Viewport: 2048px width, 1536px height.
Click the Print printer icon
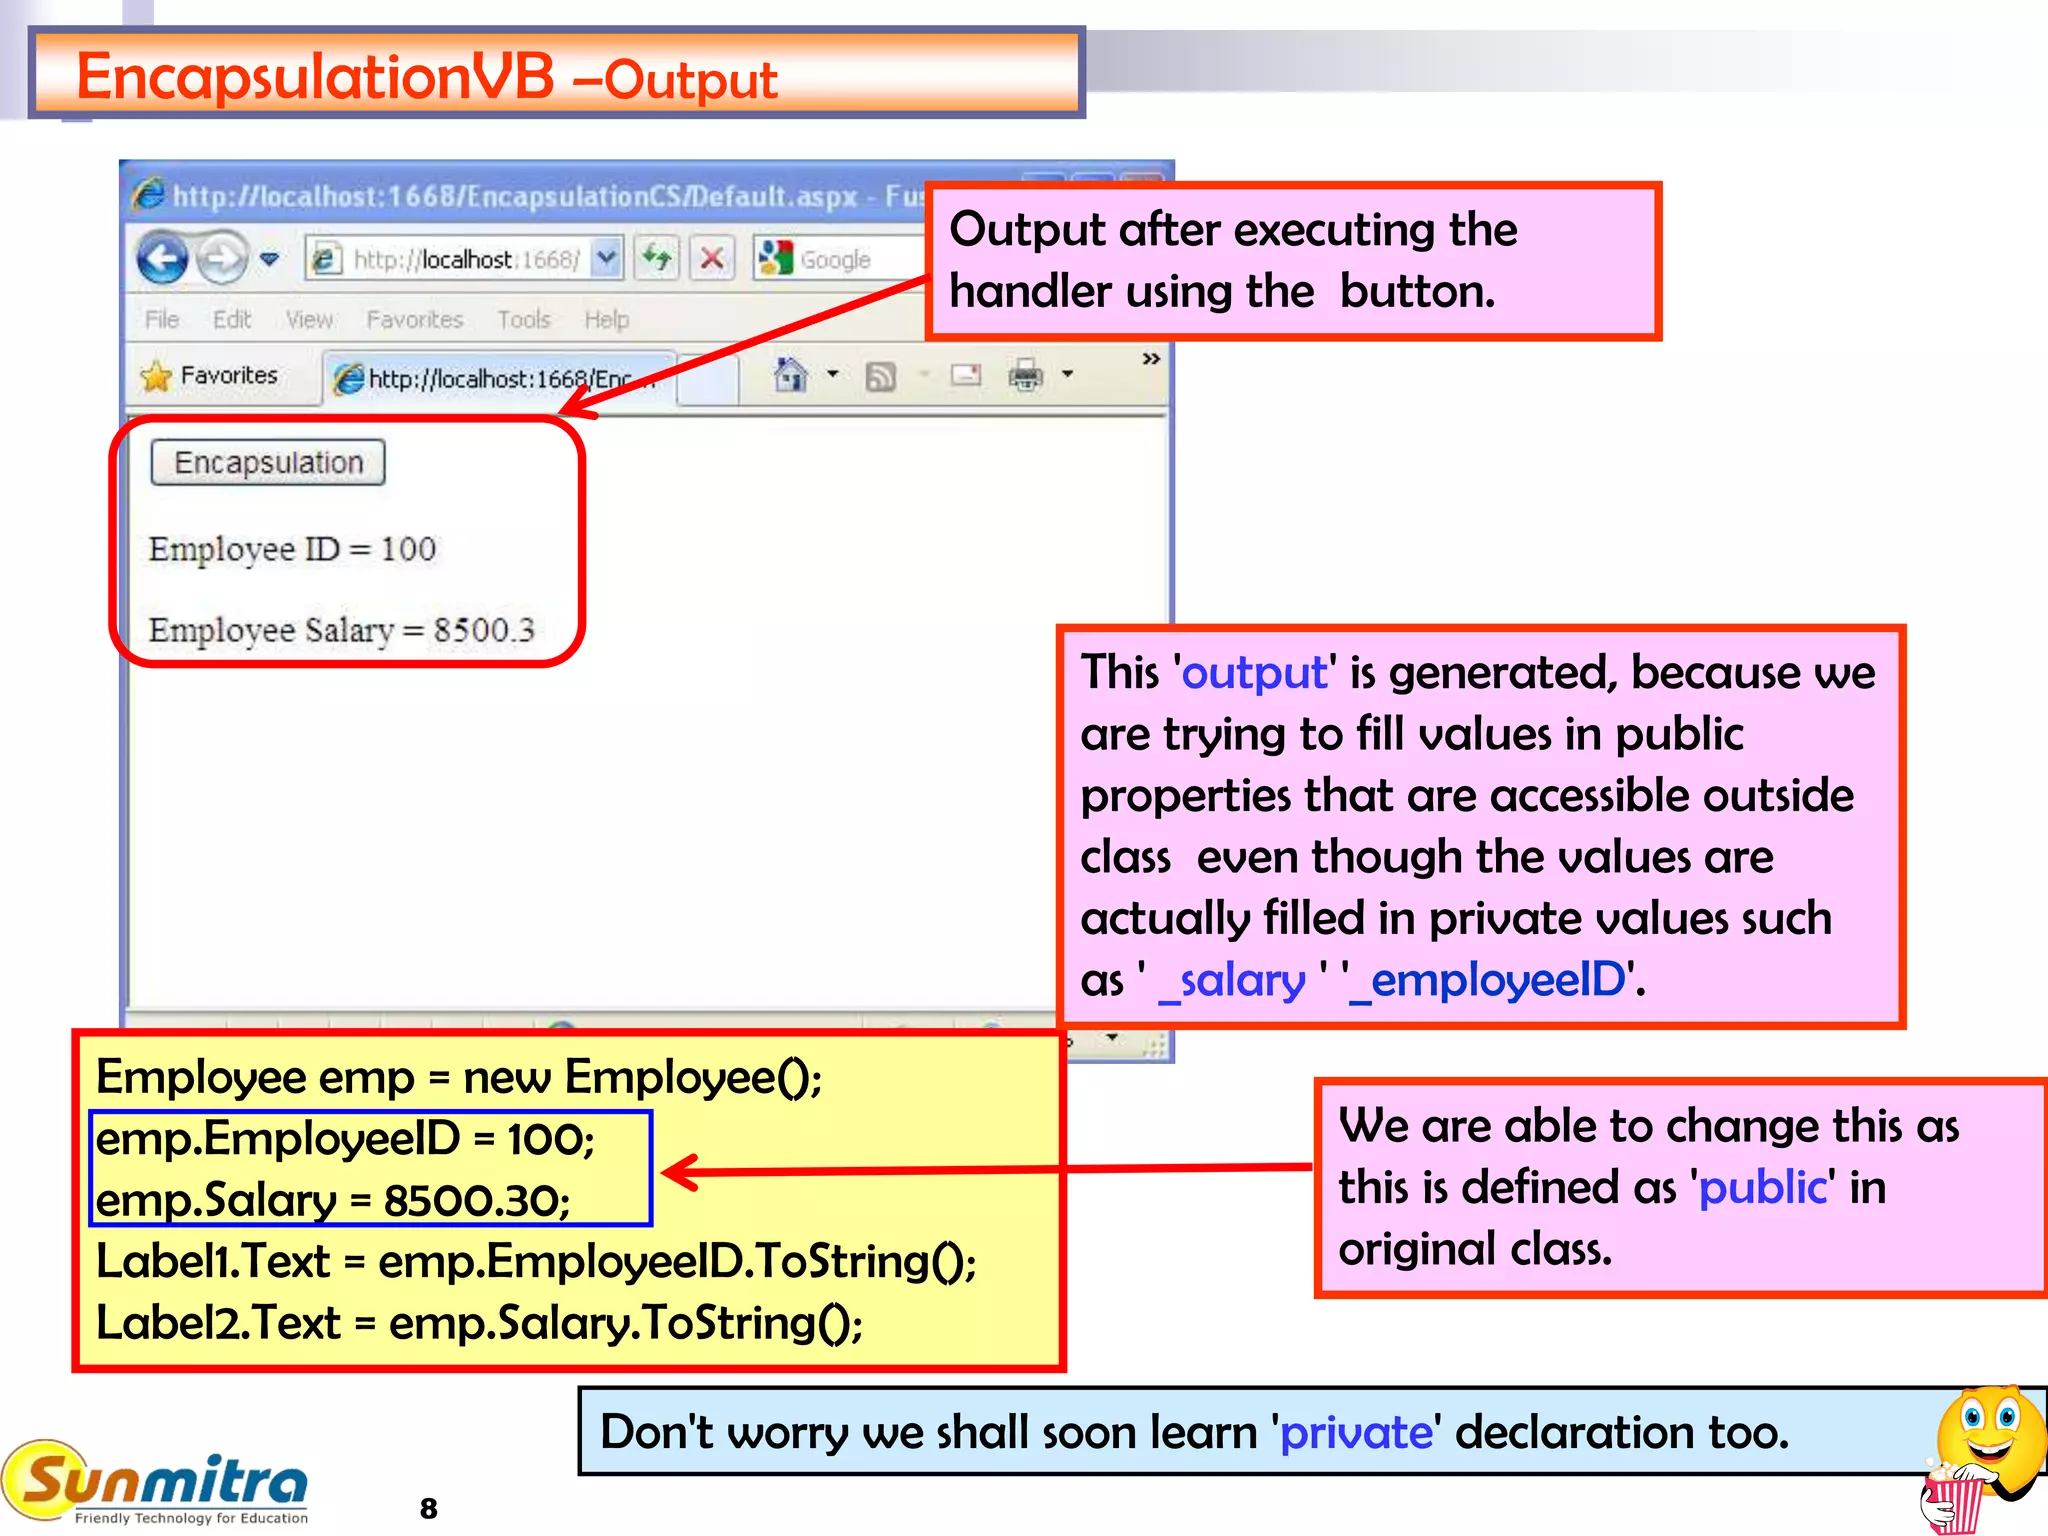pyautogui.click(x=1025, y=376)
